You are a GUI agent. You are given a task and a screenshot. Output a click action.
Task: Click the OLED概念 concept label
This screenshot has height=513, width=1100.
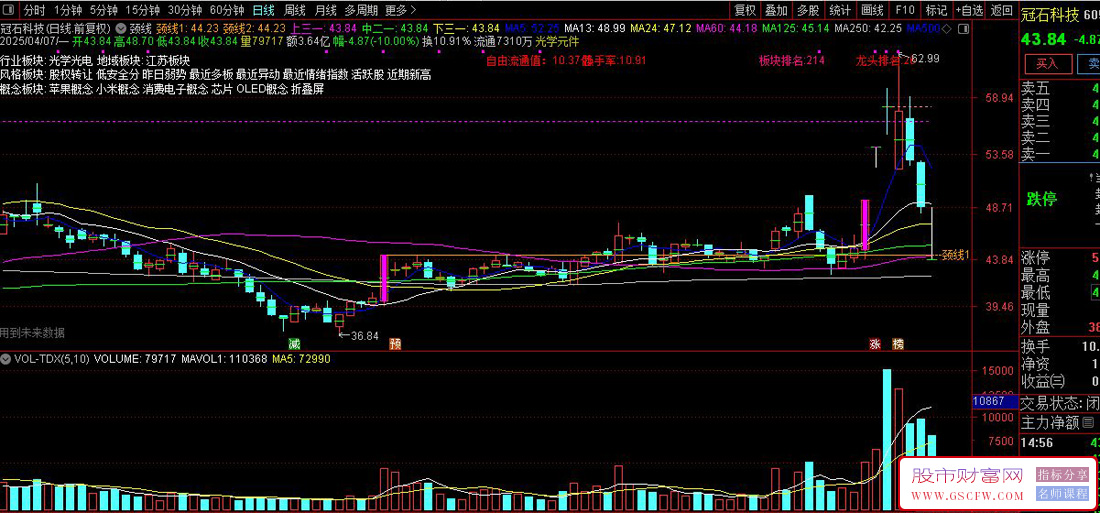pyautogui.click(x=262, y=89)
